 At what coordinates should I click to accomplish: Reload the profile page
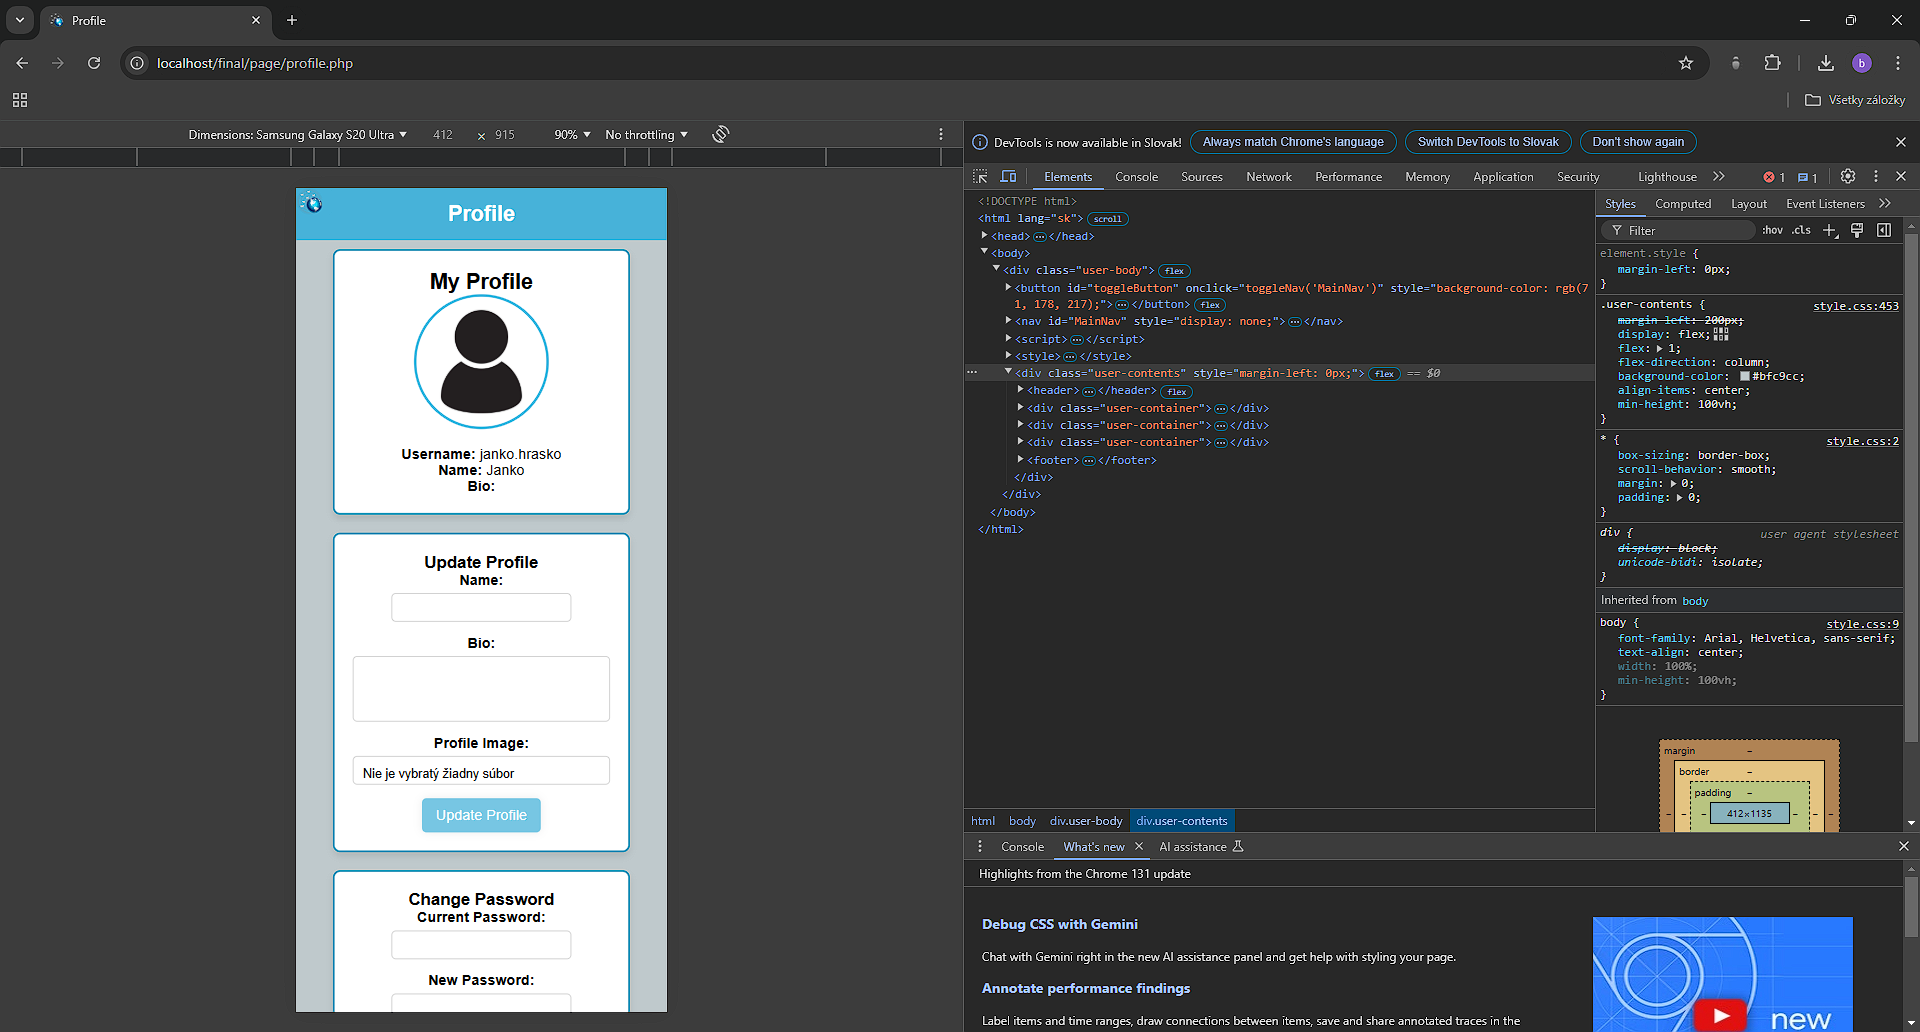[94, 63]
